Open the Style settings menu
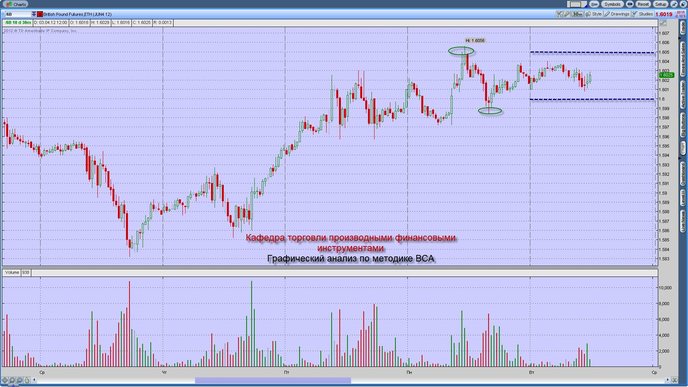The image size is (688, 387). point(594,14)
